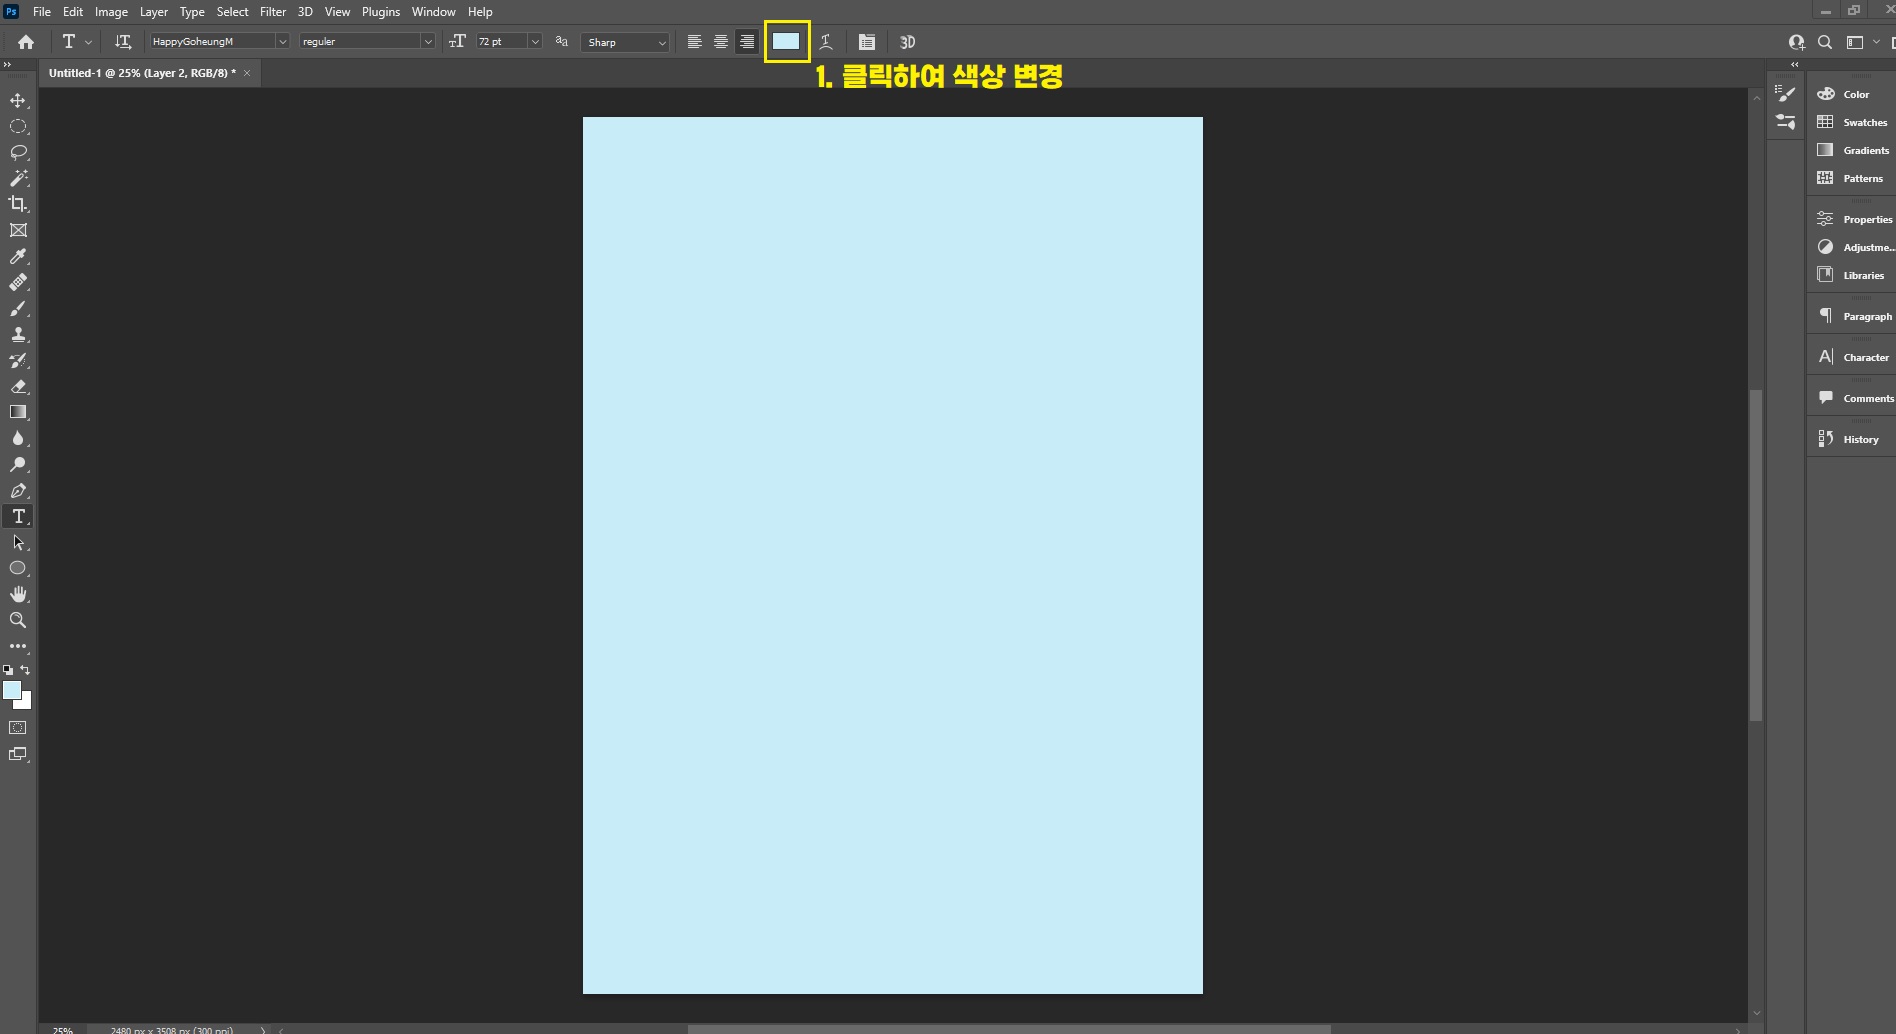
Task: Expand the tools panel double arrow
Action: pos(8,64)
